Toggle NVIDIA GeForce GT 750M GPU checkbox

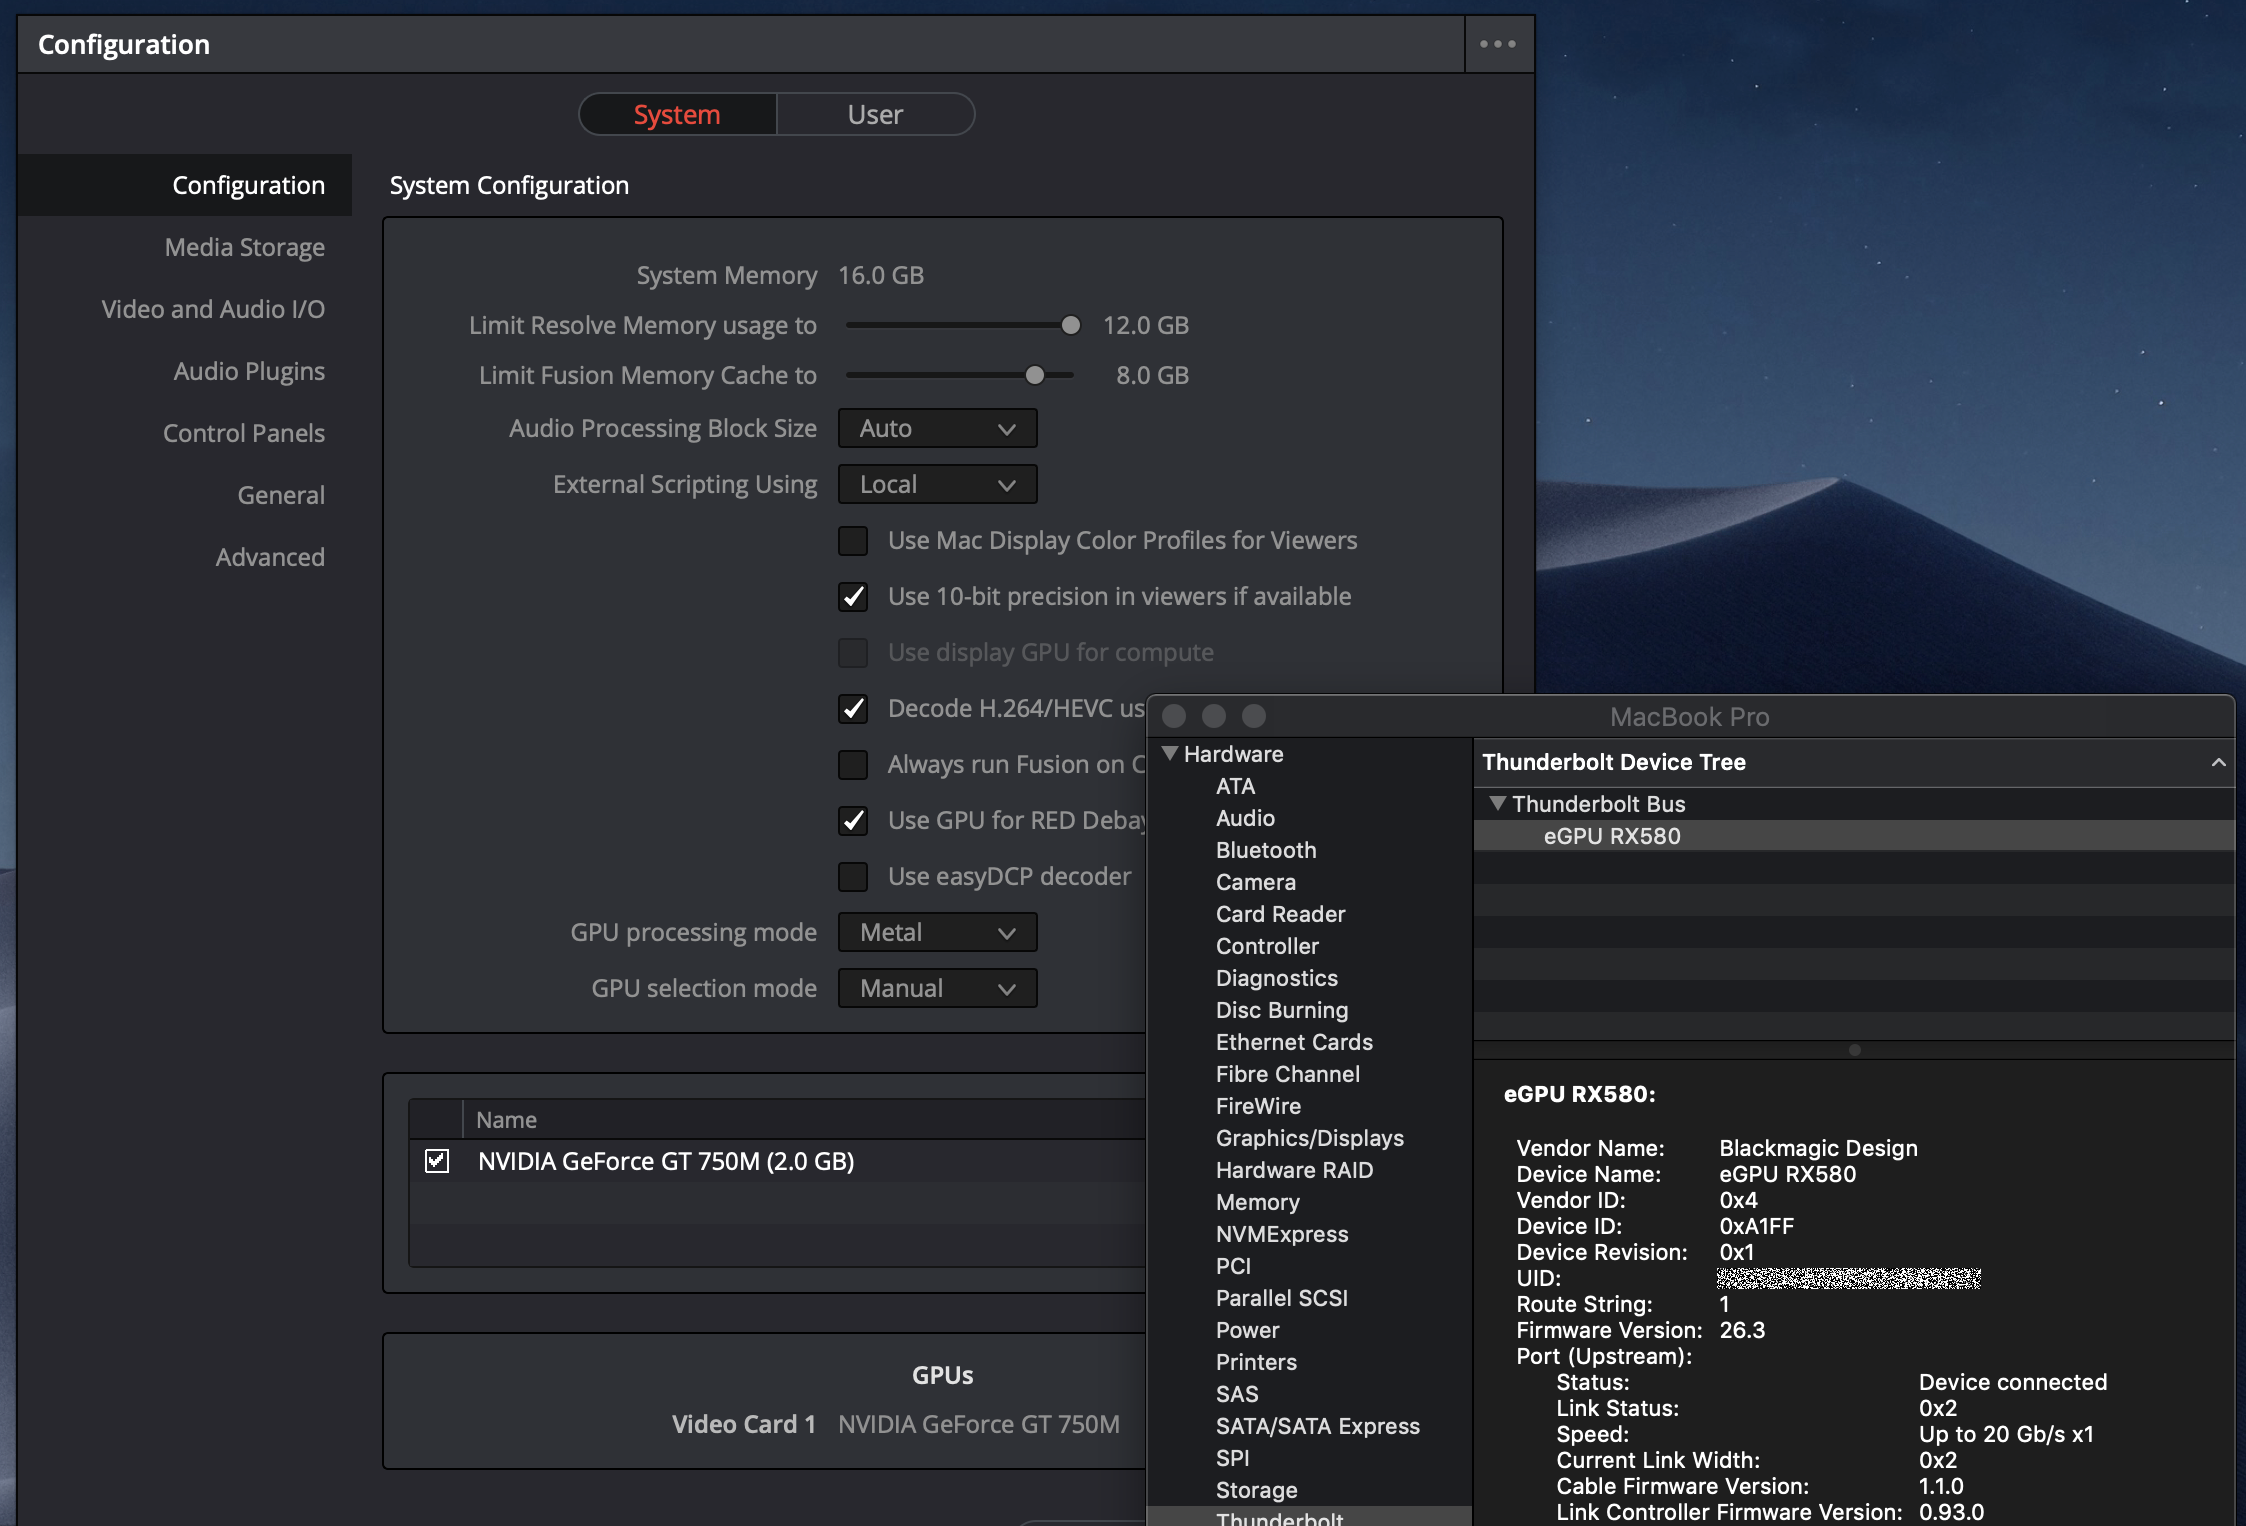[438, 1160]
